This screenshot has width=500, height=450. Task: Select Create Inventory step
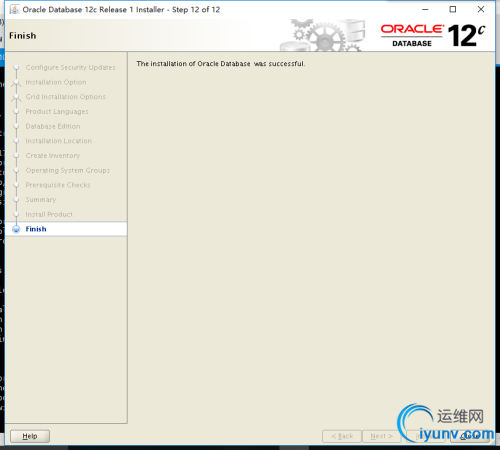53,156
